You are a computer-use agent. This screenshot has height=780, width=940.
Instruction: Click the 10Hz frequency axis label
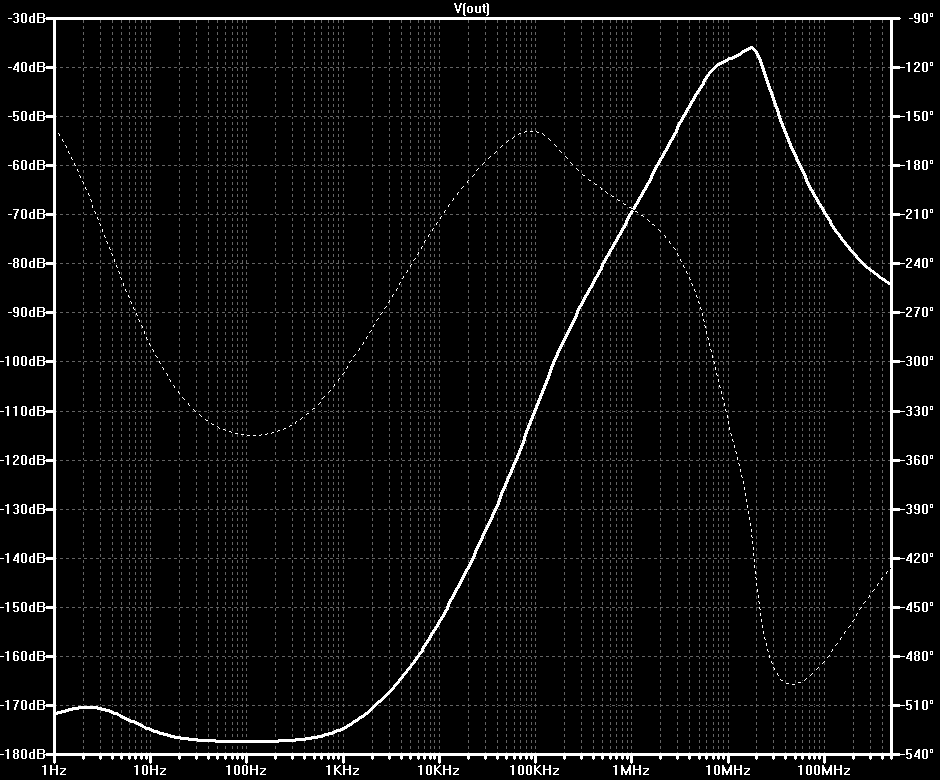point(150,770)
